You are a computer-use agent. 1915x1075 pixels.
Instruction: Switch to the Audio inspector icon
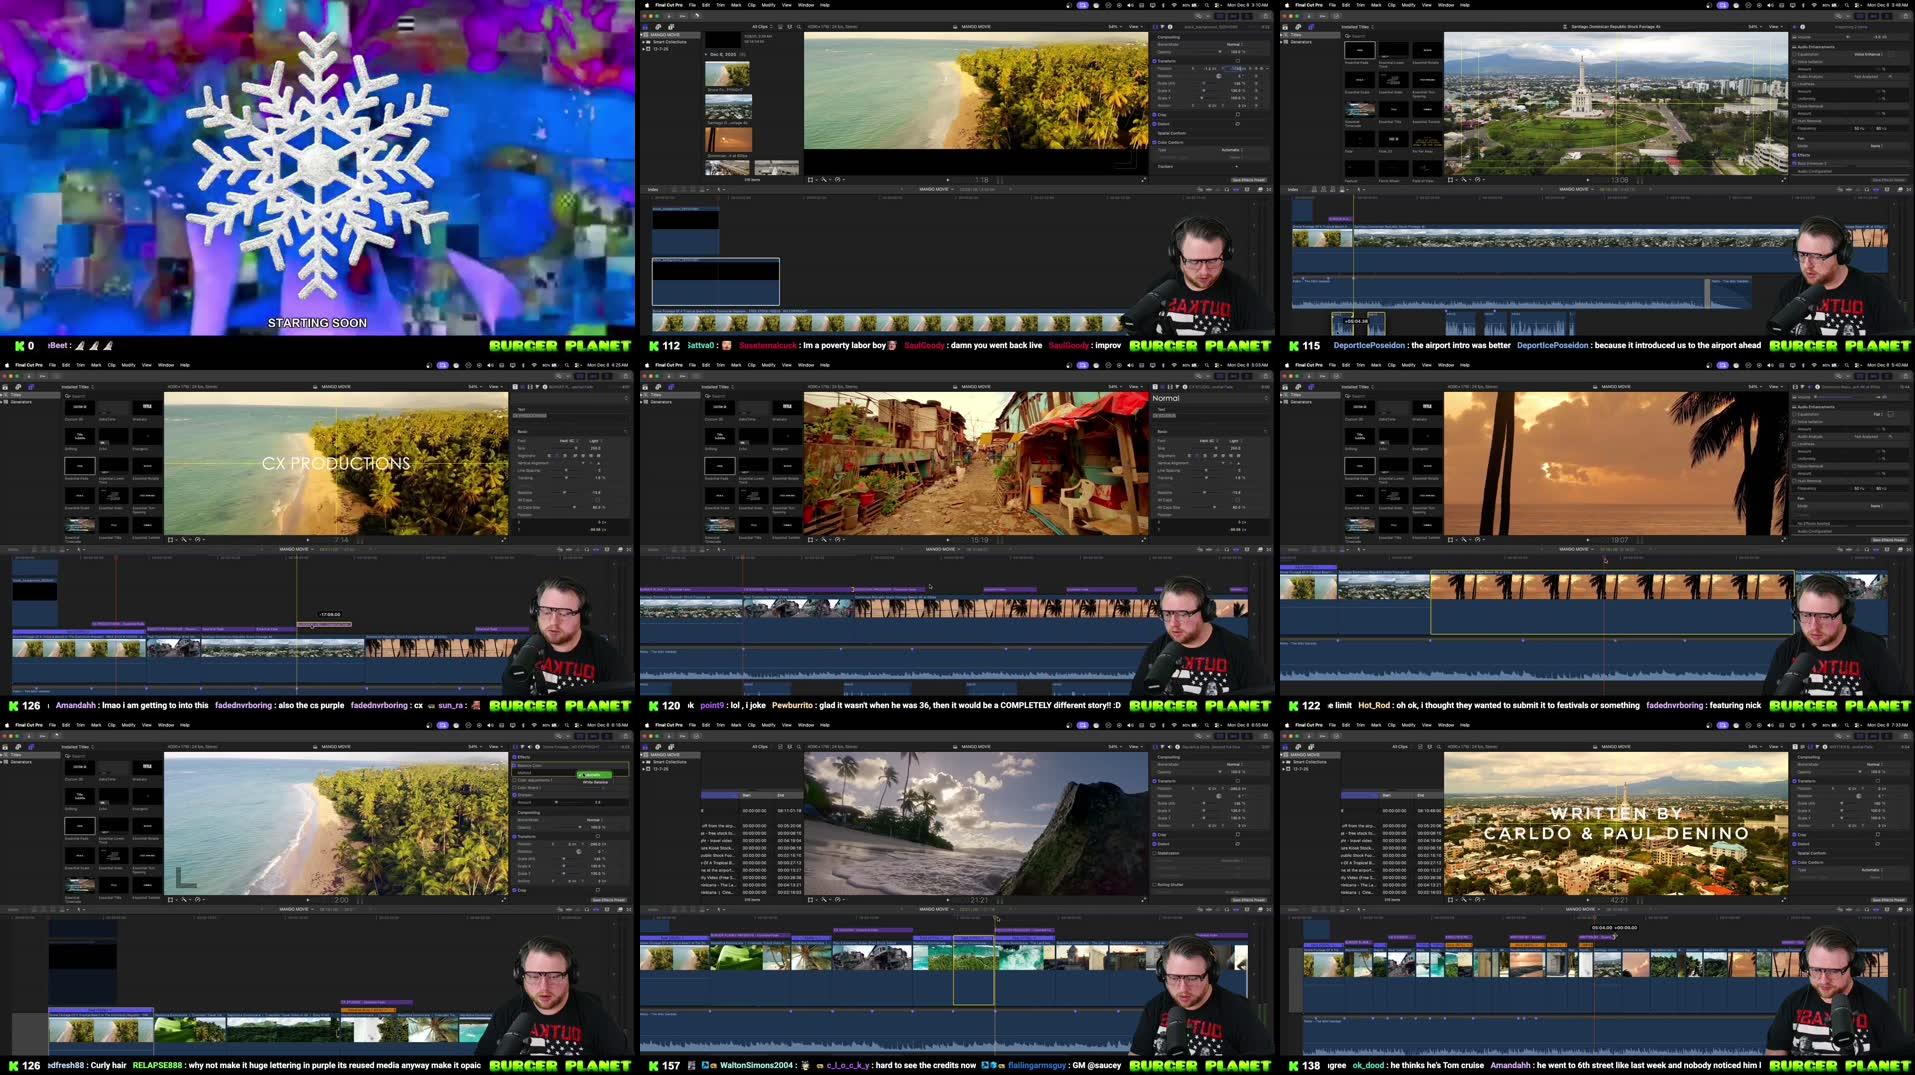(1163, 27)
